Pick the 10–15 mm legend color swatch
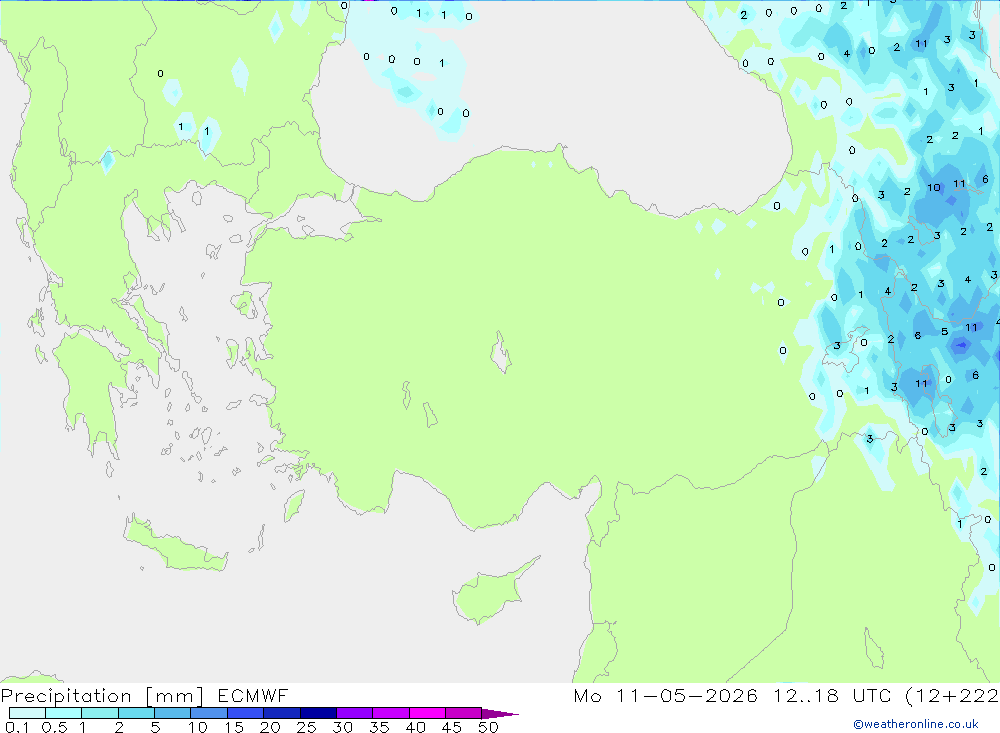Viewport: 1000px width, 733px height. click(209, 713)
